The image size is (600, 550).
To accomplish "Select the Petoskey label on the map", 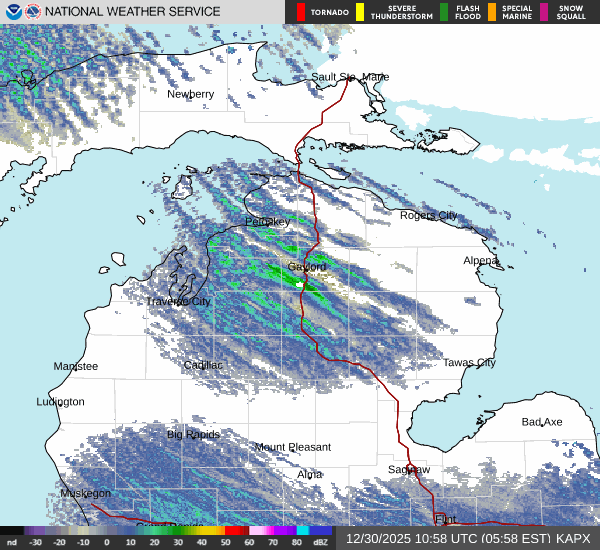I will [x=267, y=221].
